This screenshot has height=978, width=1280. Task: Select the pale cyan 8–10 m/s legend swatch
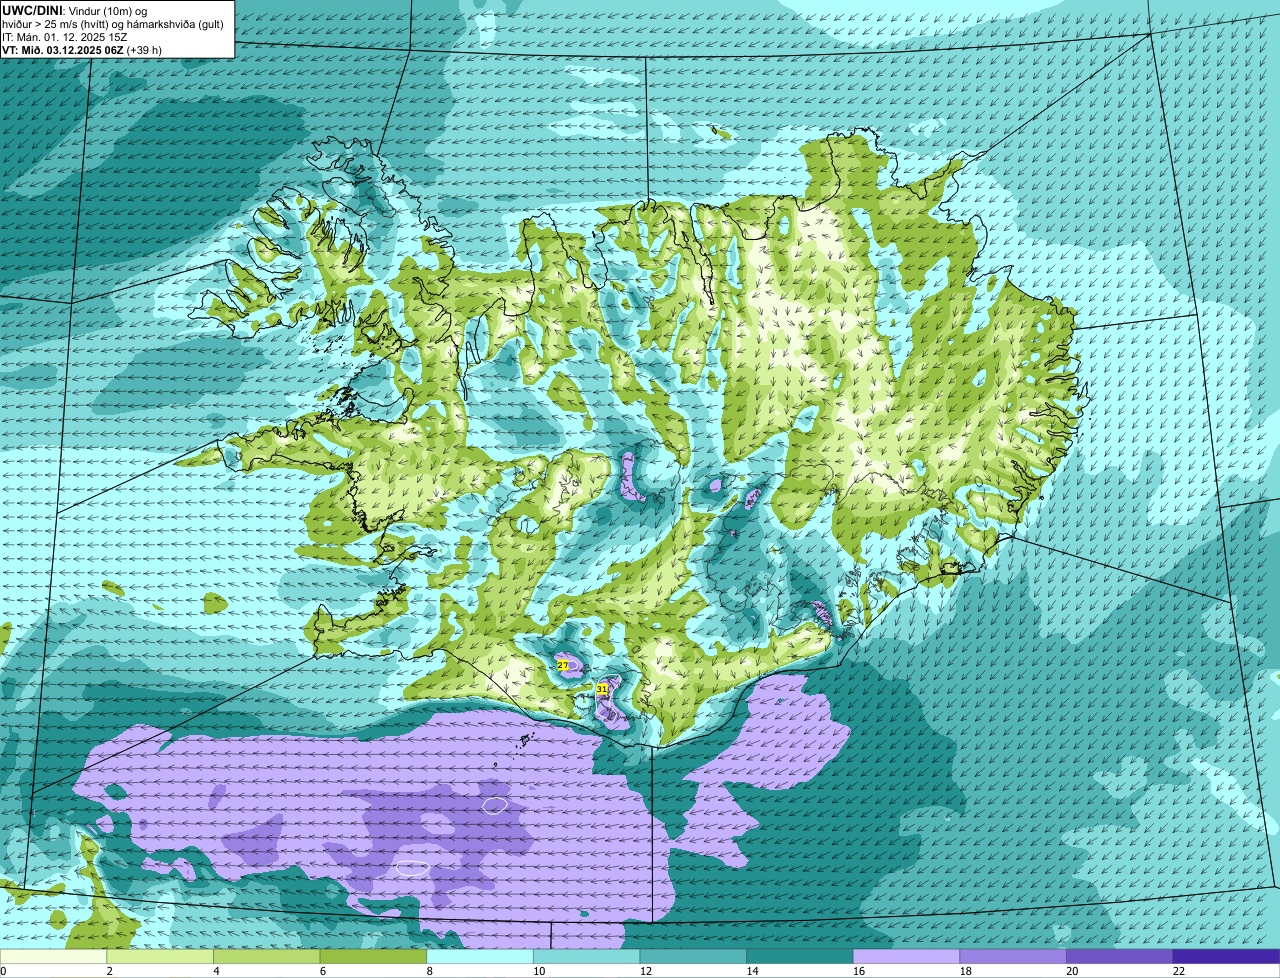[x=480, y=956]
